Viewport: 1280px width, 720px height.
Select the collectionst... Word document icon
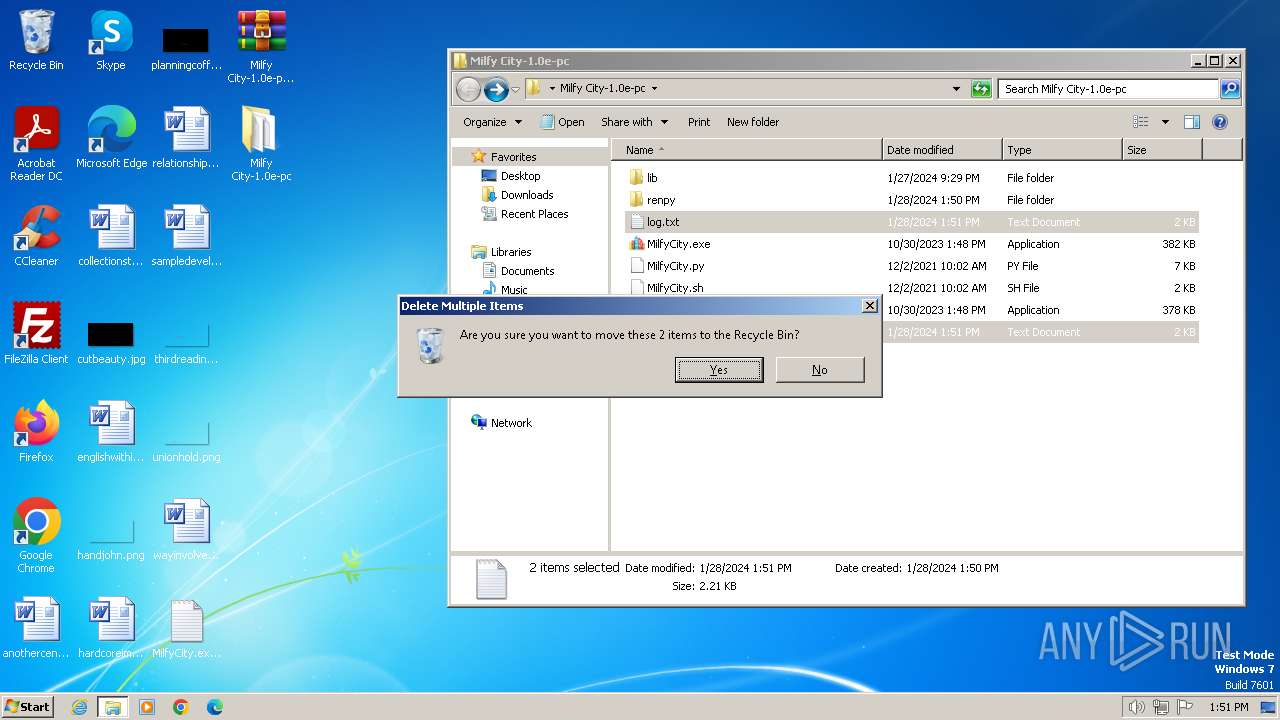(x=111, y=236)
